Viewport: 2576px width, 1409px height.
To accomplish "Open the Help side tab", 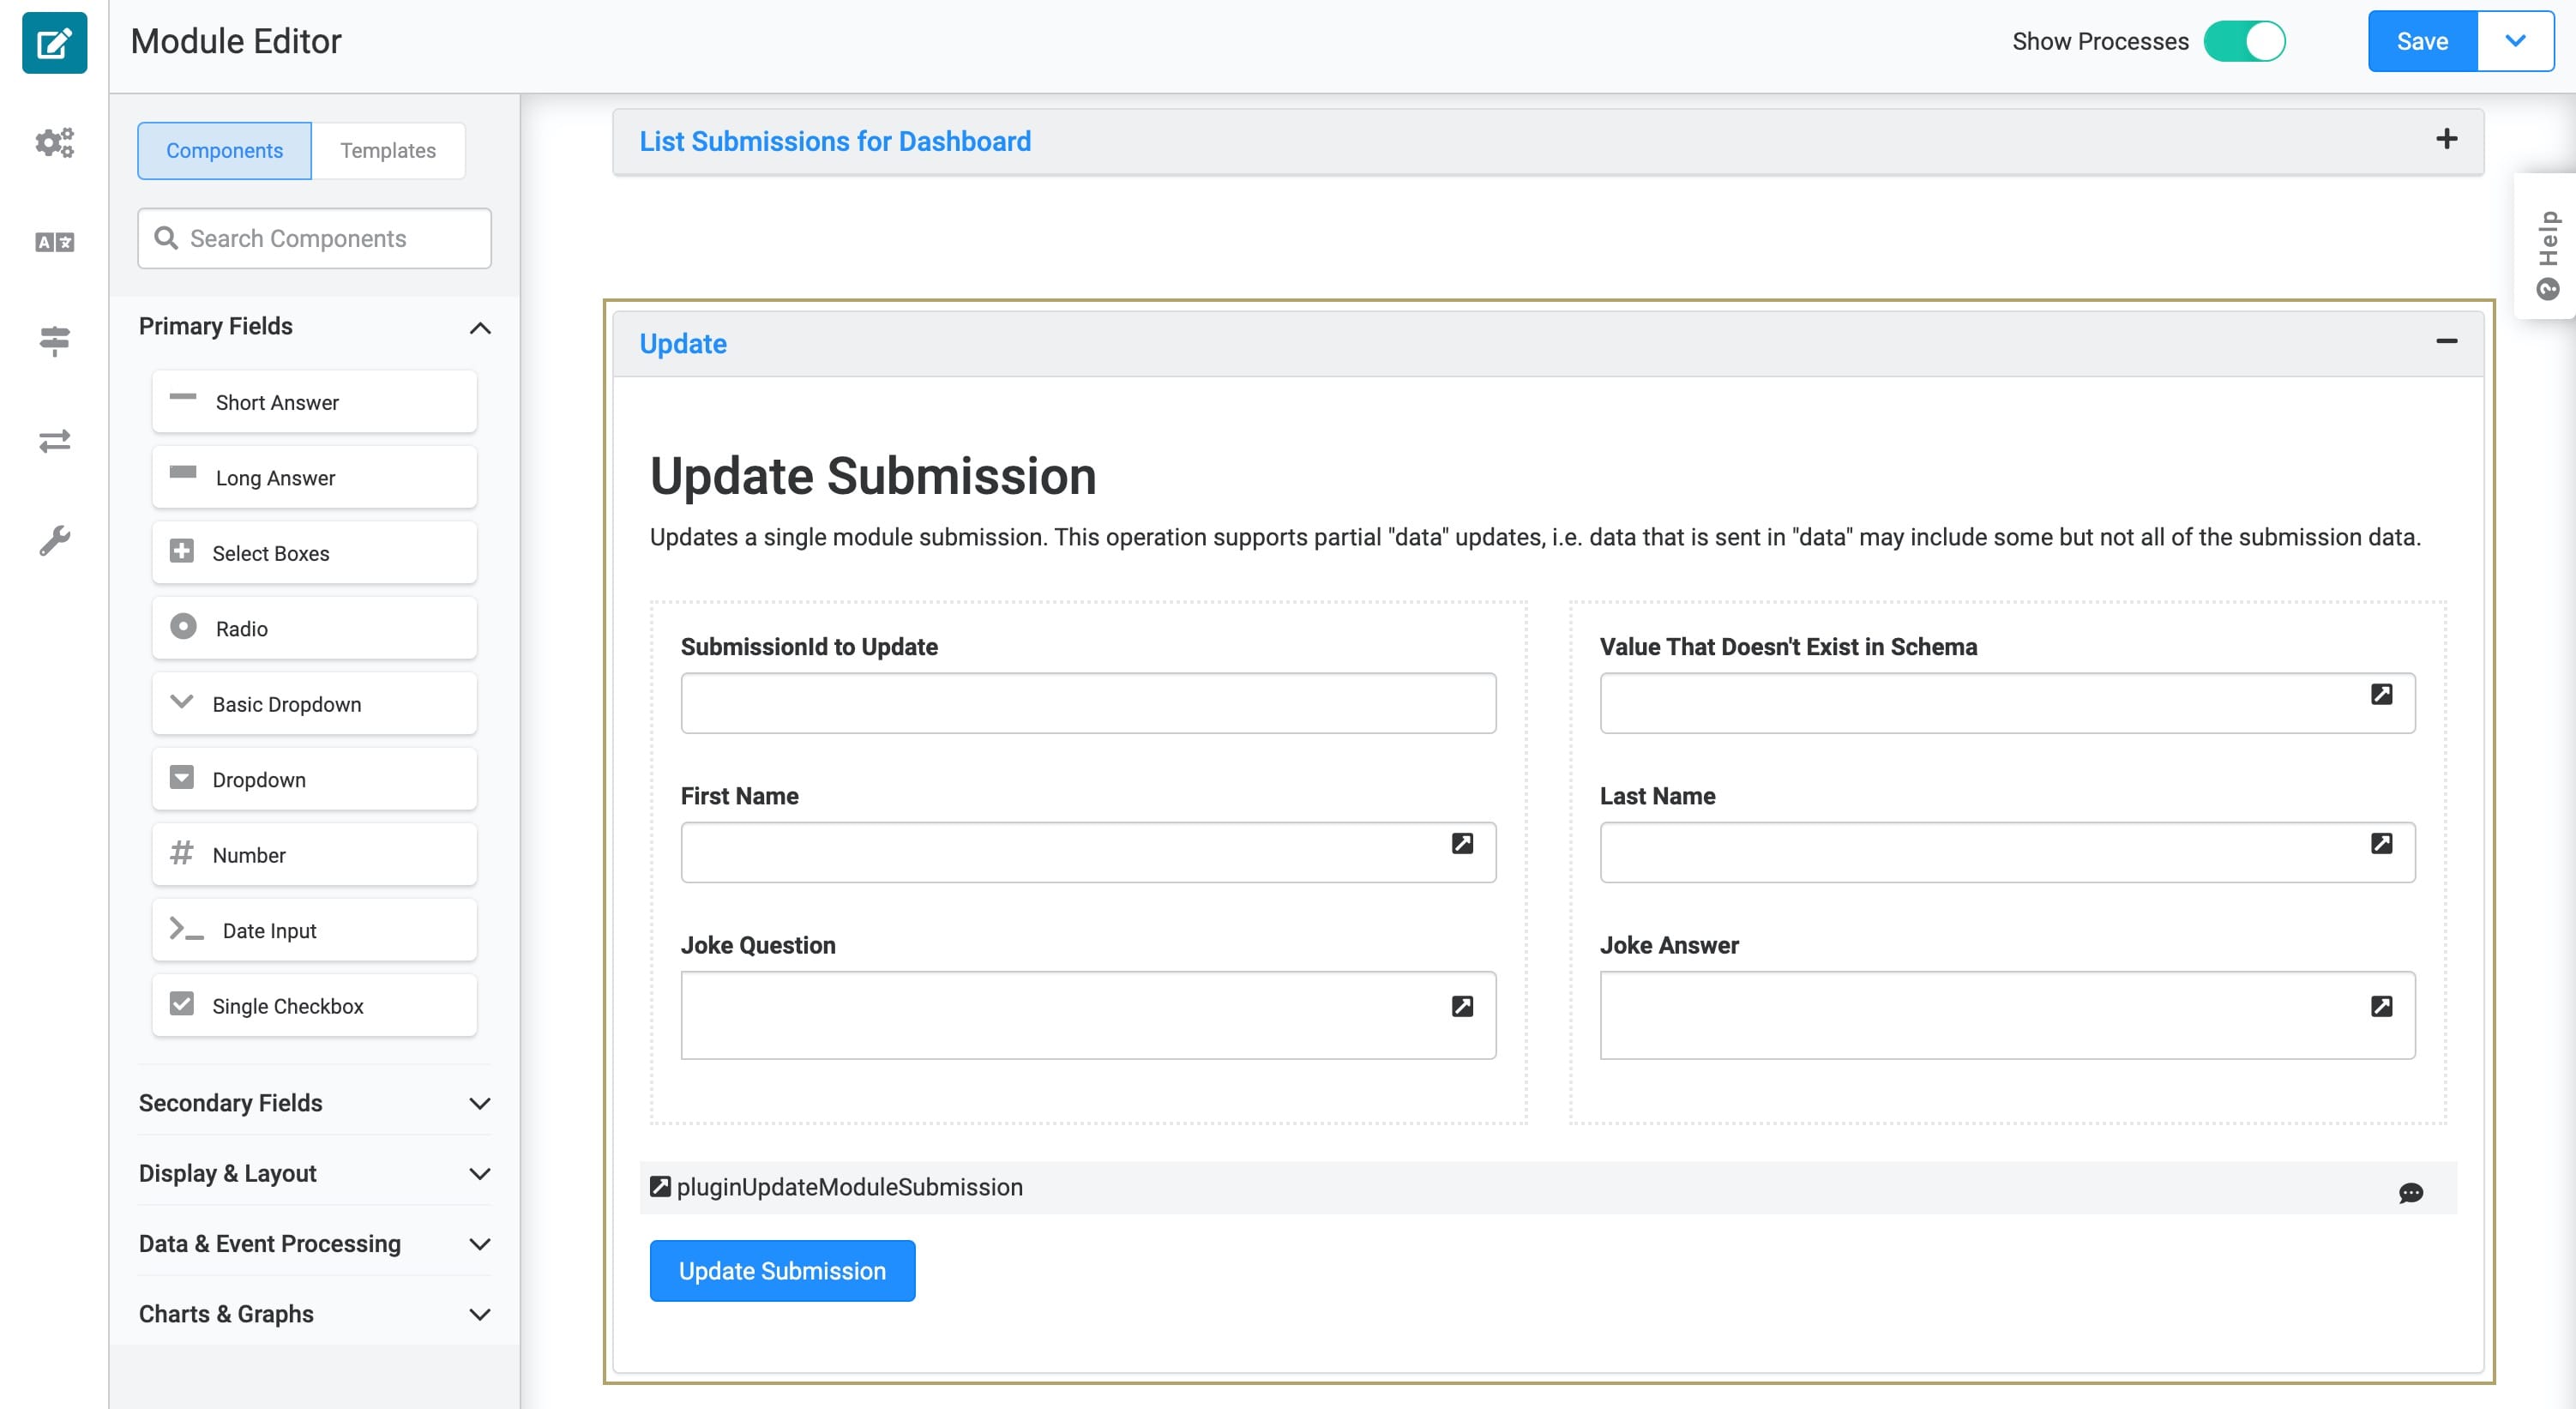I will [x=2546, y=246].
